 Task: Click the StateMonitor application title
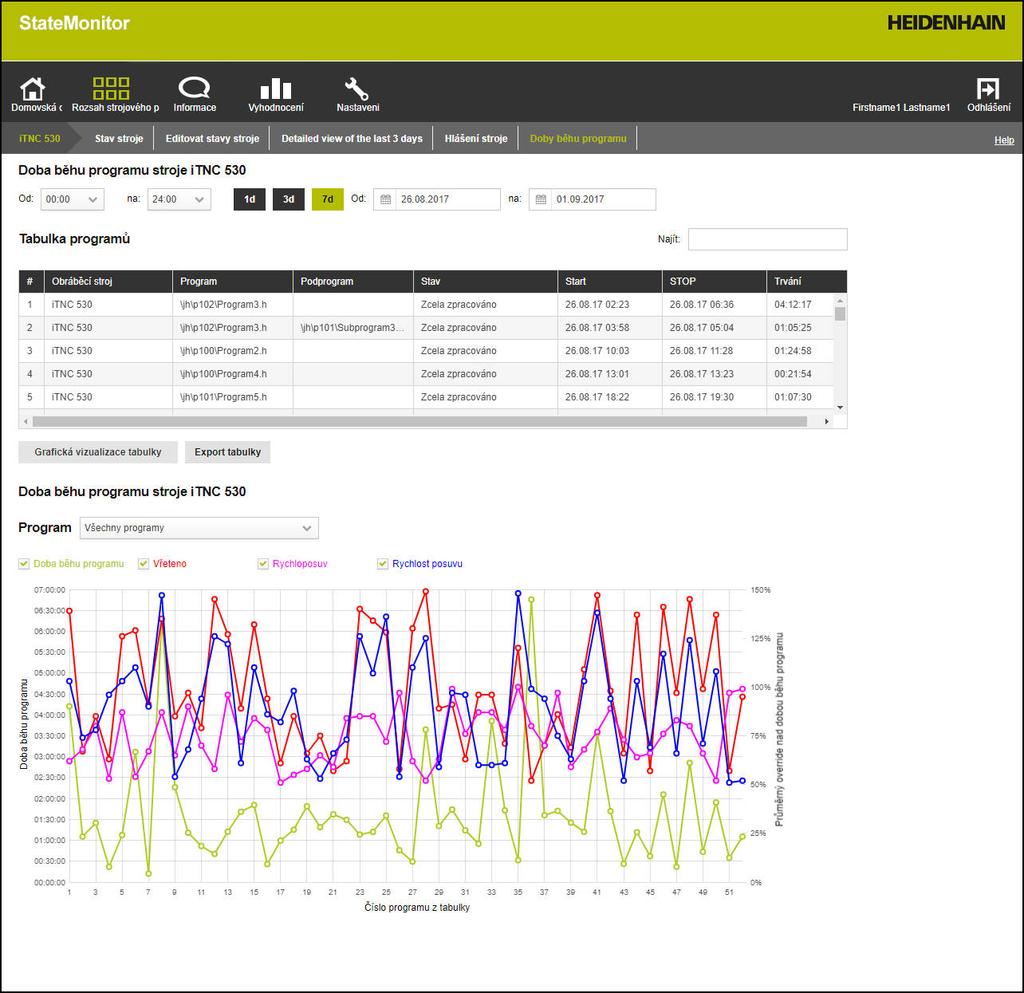(74, 24)
